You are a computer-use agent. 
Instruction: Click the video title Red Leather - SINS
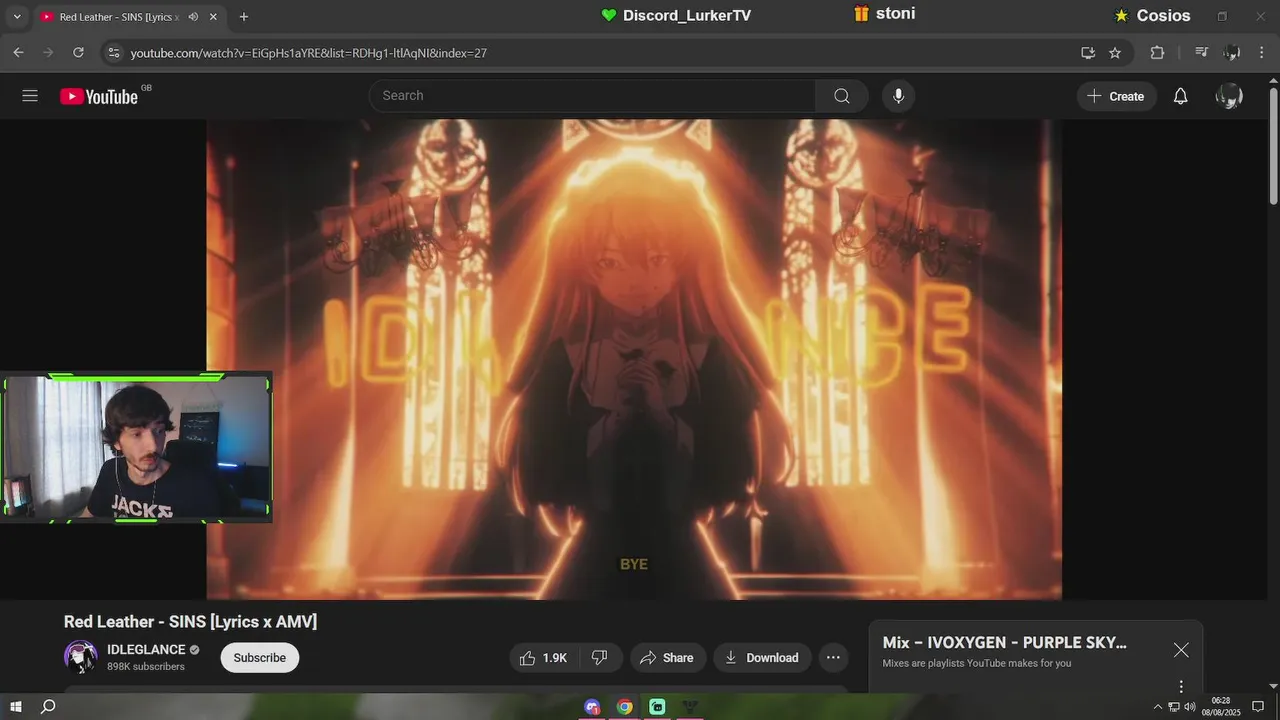190,621
